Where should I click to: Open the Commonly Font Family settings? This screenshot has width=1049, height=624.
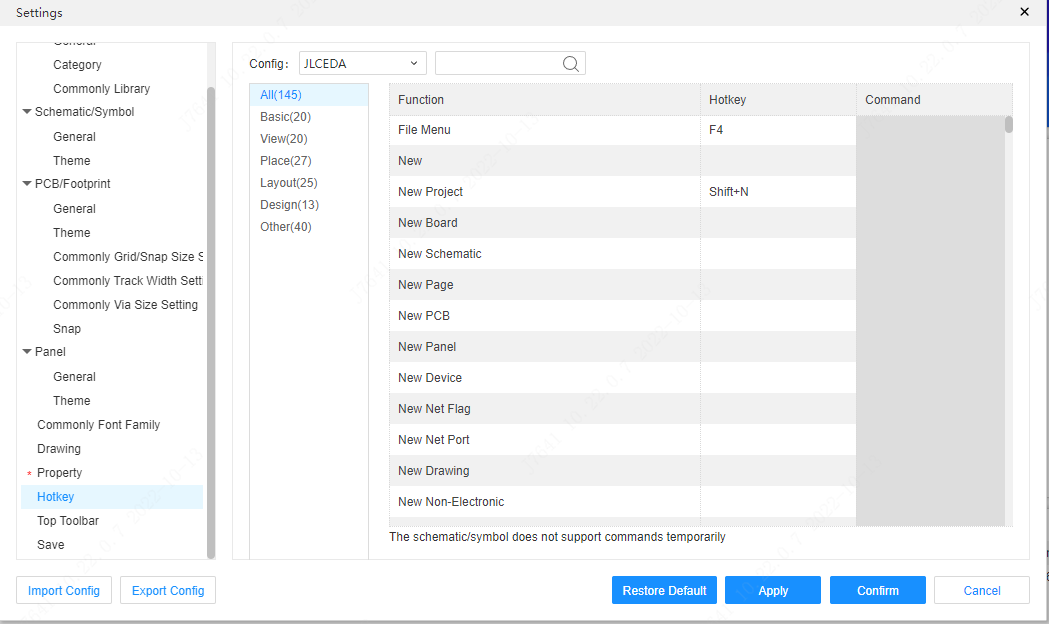point(97,424)
